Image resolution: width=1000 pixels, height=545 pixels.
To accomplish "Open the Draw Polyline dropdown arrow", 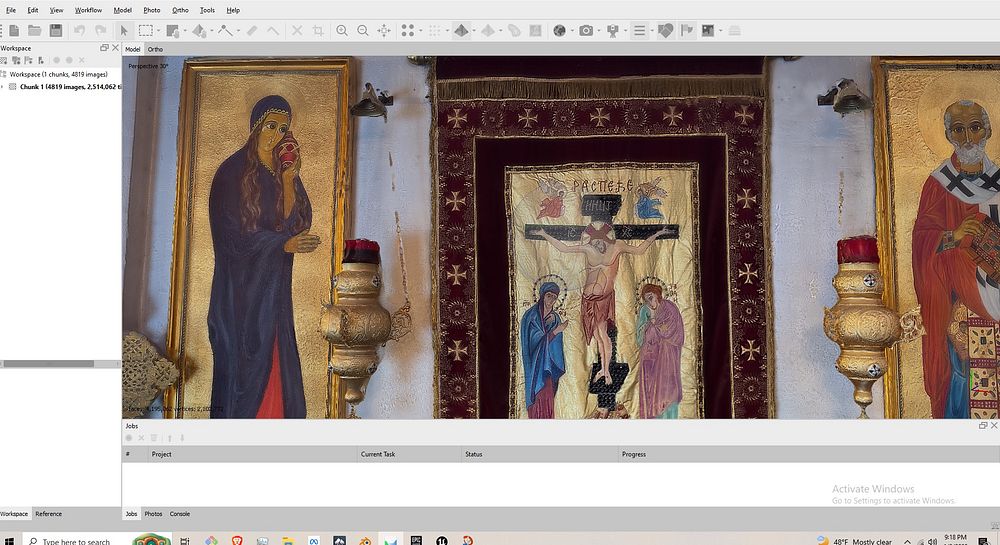I will (239, 31).
